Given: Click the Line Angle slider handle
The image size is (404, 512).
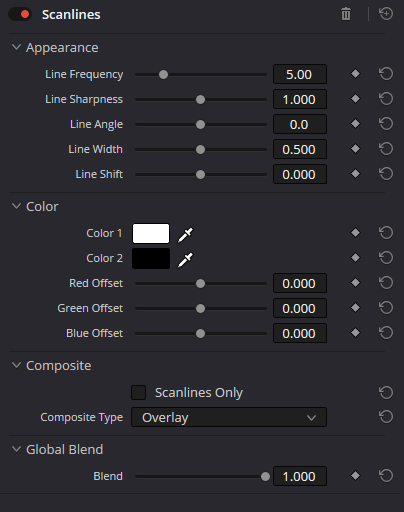Looking at the screenshot, I should 200,124.
